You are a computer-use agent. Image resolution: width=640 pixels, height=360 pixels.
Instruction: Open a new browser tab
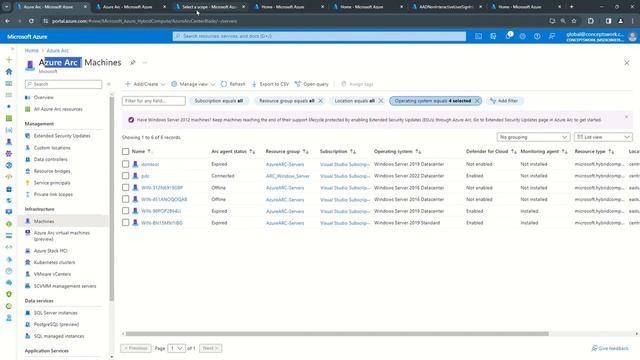point(571,7)
